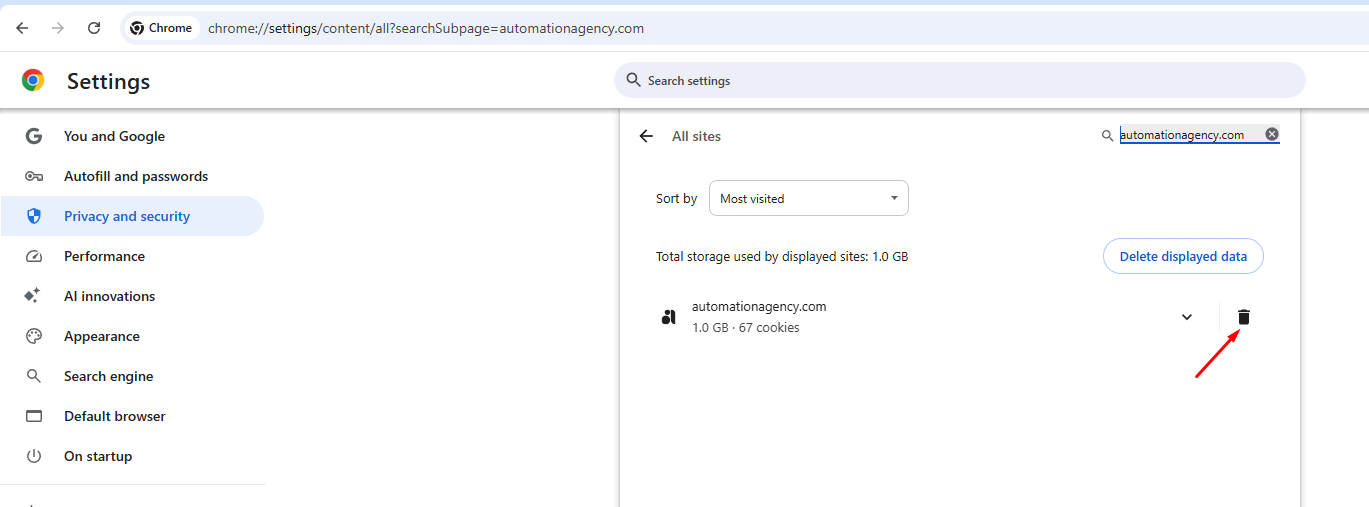
Task: Return to previous page via All sites arrow
Action: point(646,136)
